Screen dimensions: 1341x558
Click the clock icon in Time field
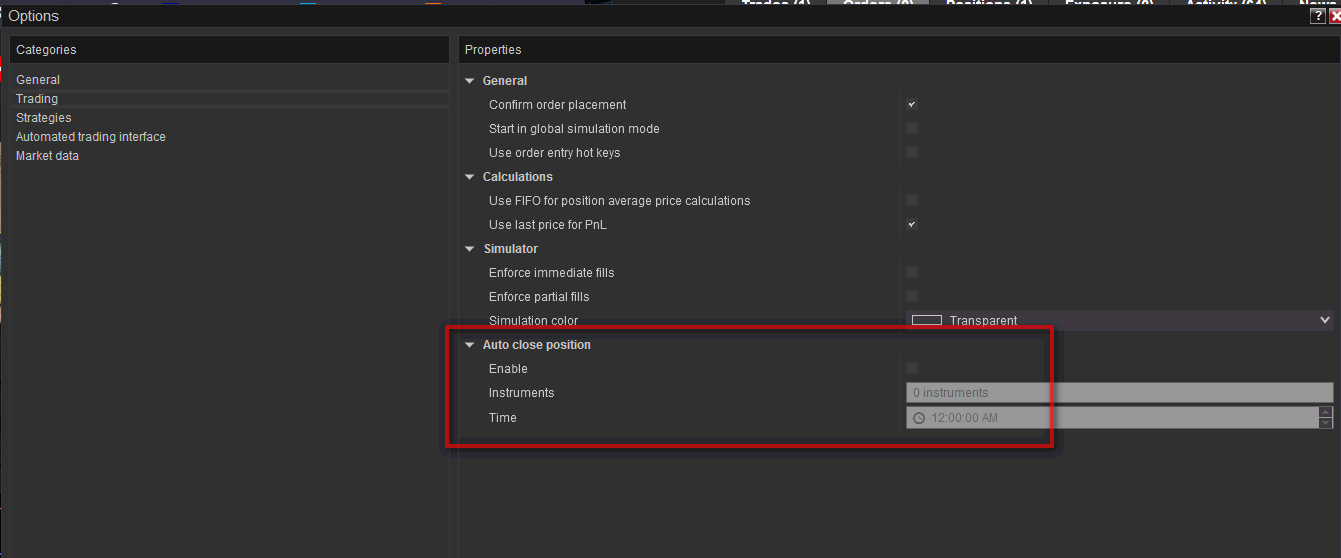coord(919,418)
